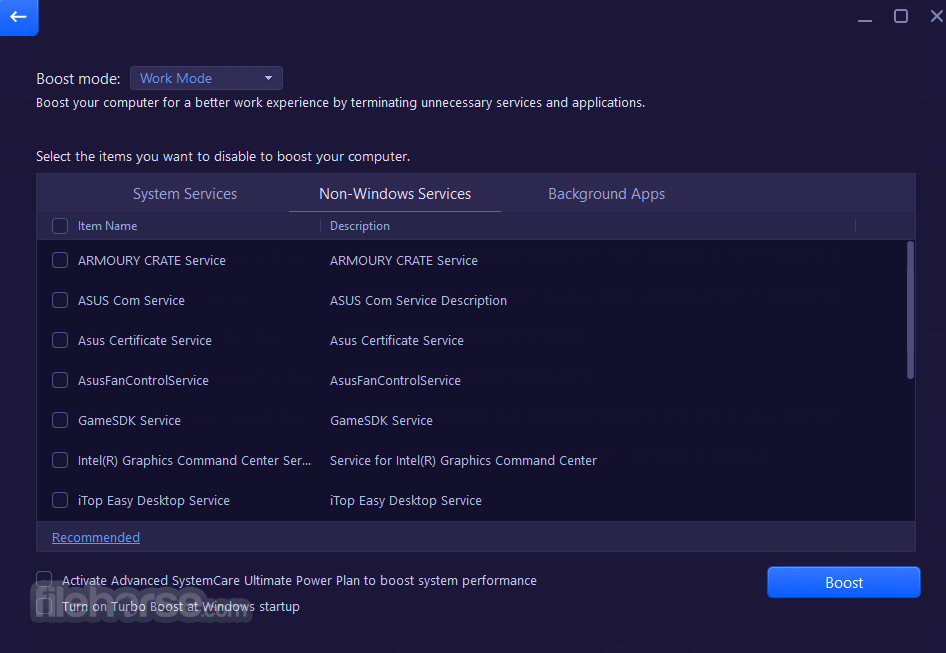Screen dimensions: 946x653
Task: Maximize the window
Action: (901, 16)
